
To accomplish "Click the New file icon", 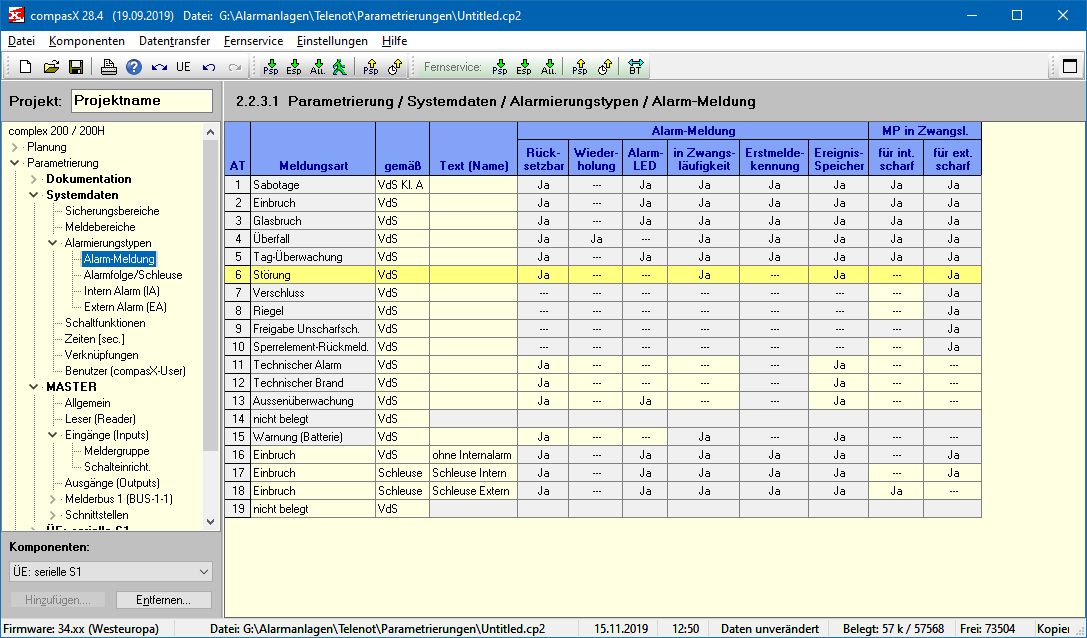I will tap(26, 67).
